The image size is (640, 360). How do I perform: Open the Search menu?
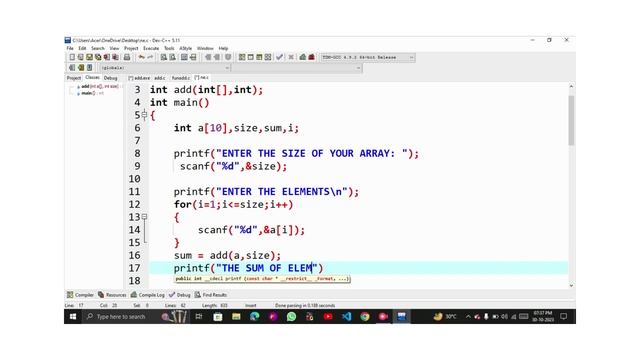[98, 48]
